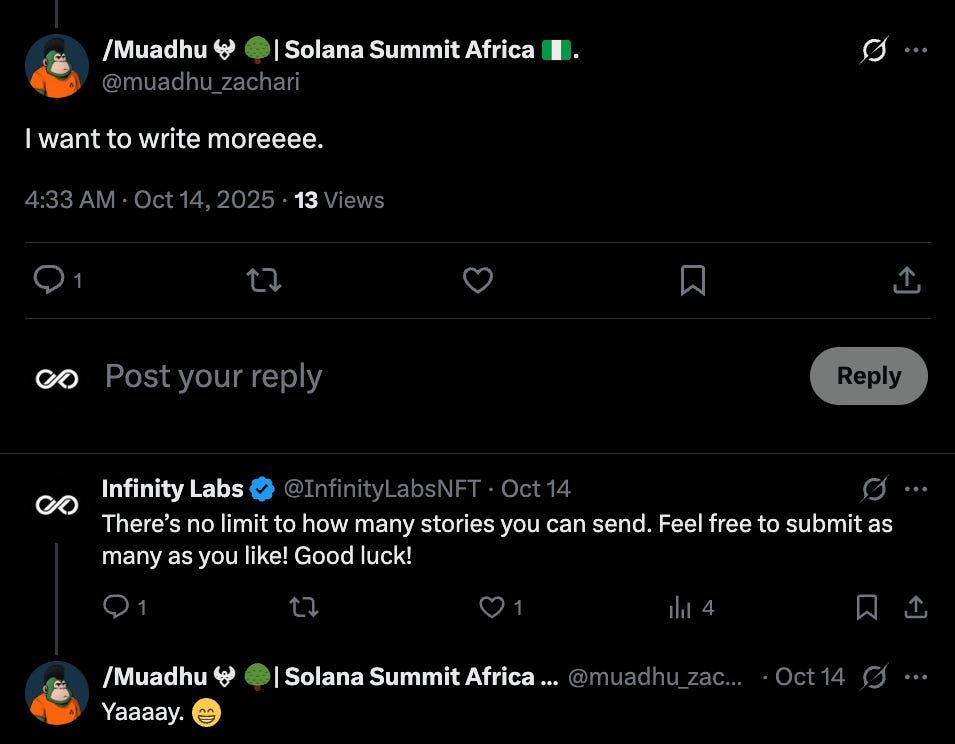The width and height of the screenshot is (955, 744).
Task: Open more options on Infinity Labs reply
Action: pyautogui.click(x=916, y=489)
